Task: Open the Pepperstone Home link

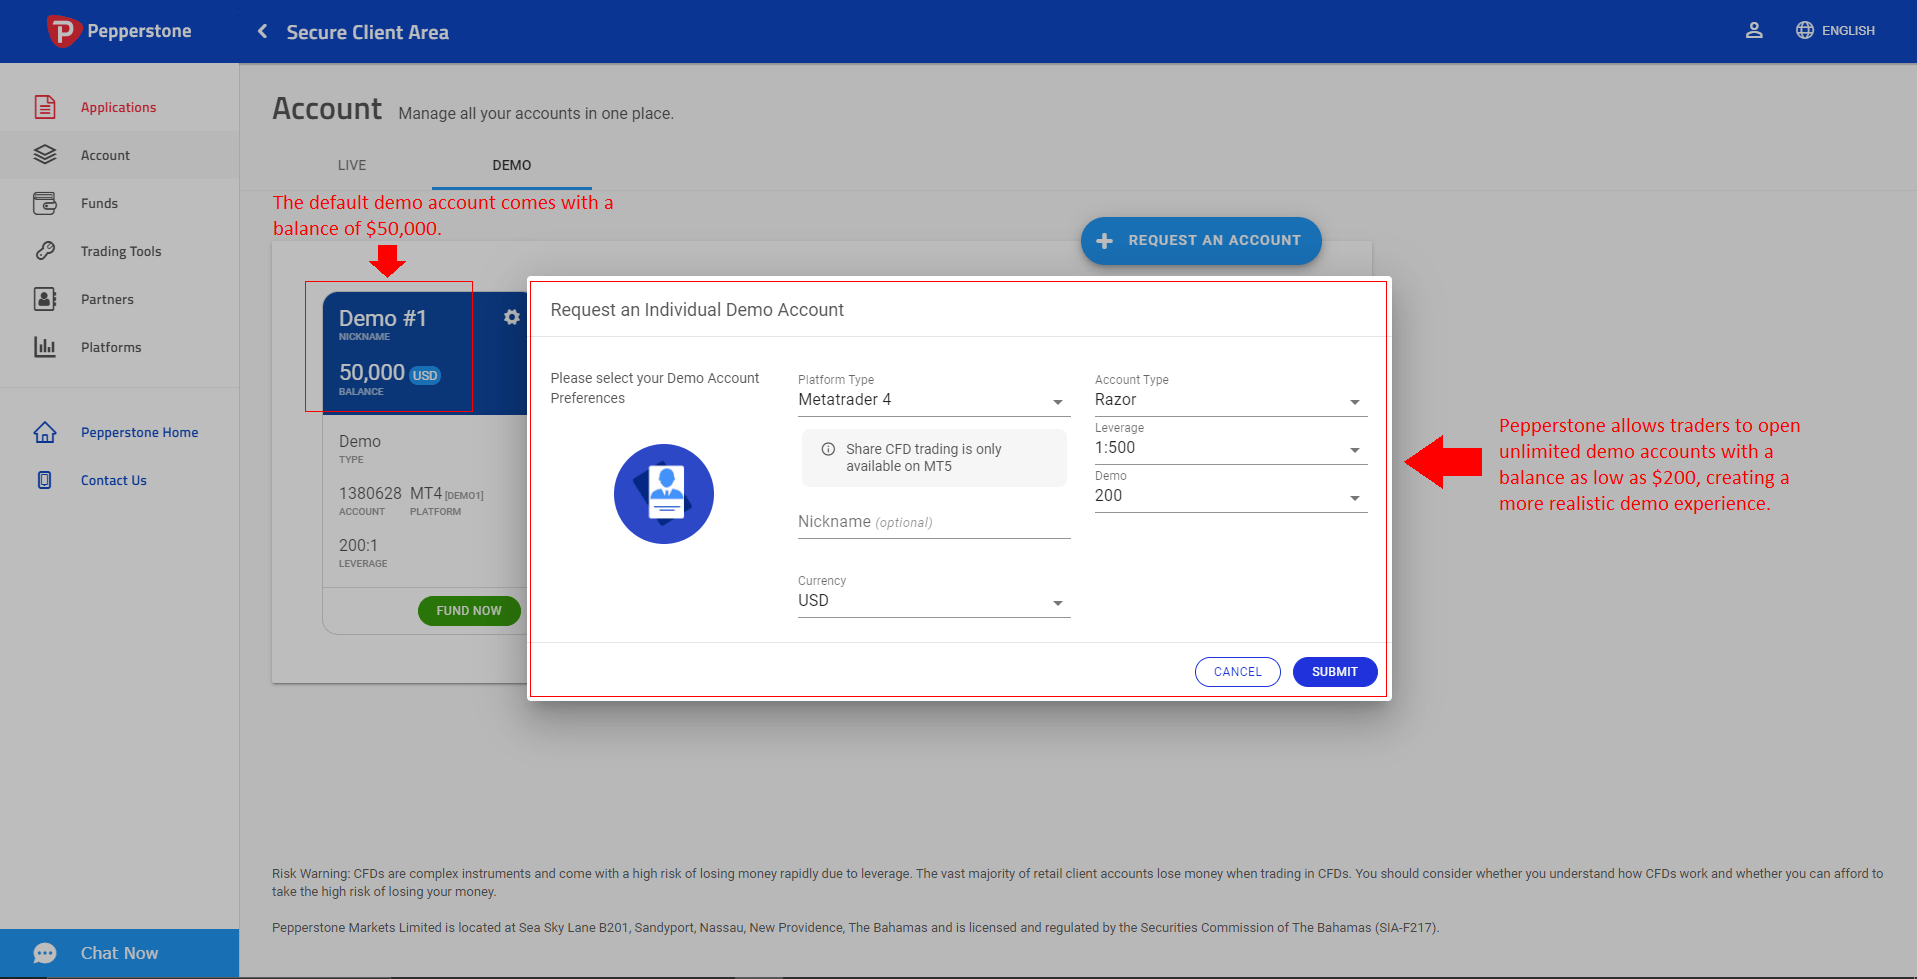Action: pyautogui.click(x=140, y=432)
